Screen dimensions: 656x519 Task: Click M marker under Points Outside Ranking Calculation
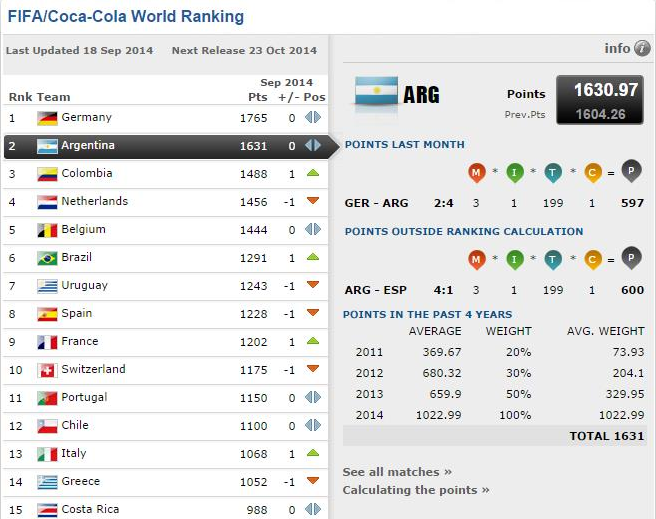[x=477, y=260]
